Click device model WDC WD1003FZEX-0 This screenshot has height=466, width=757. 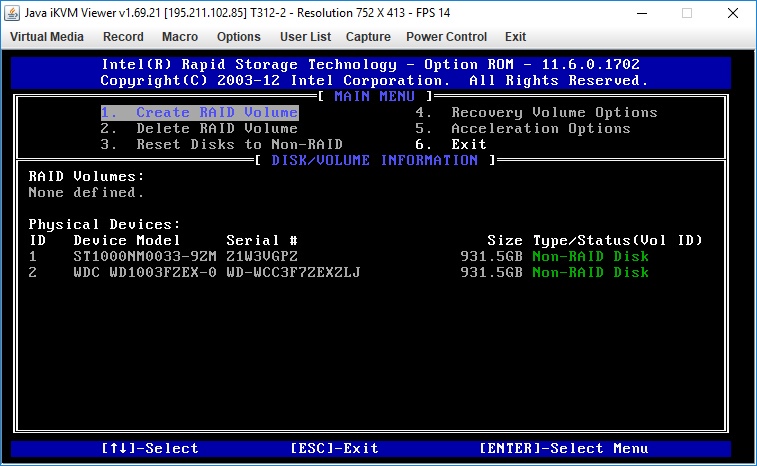(x=145, y=272)
